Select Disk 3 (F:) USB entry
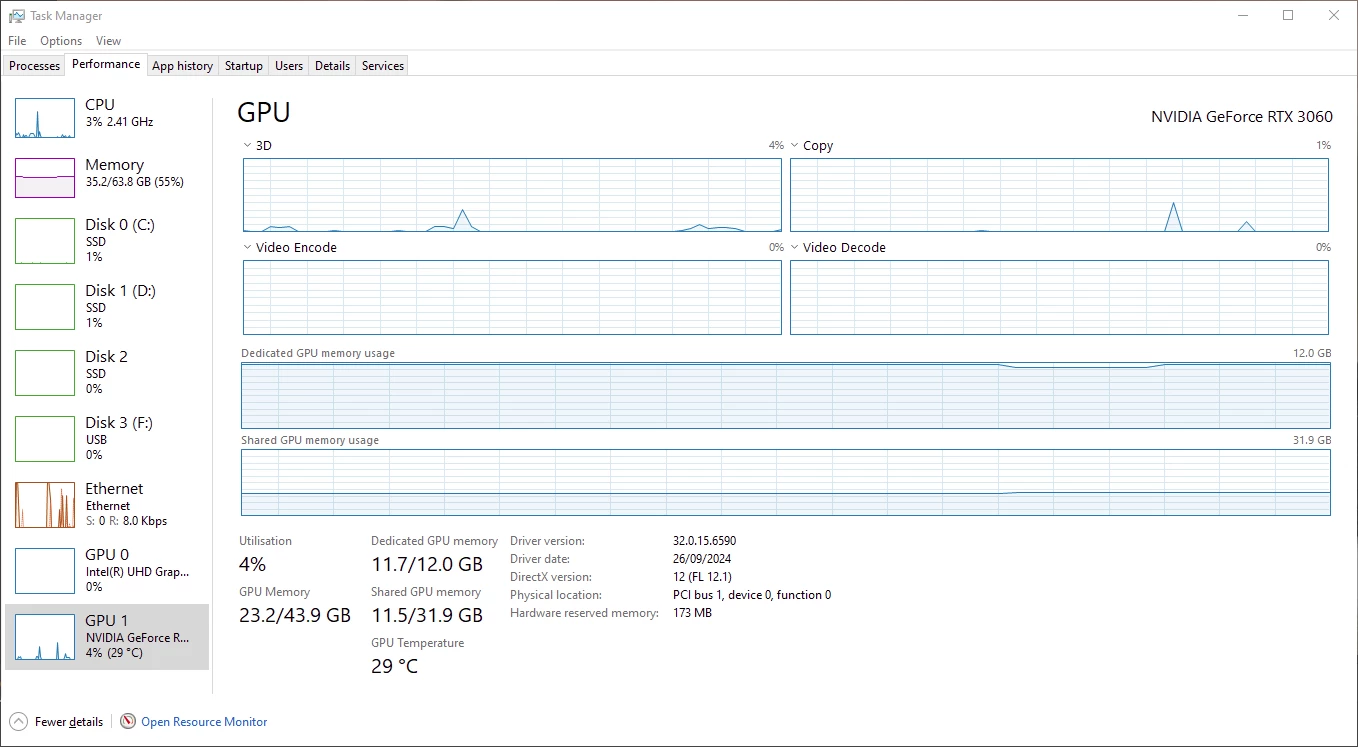This screenshot has width=1358, height=747. (107, 438)
